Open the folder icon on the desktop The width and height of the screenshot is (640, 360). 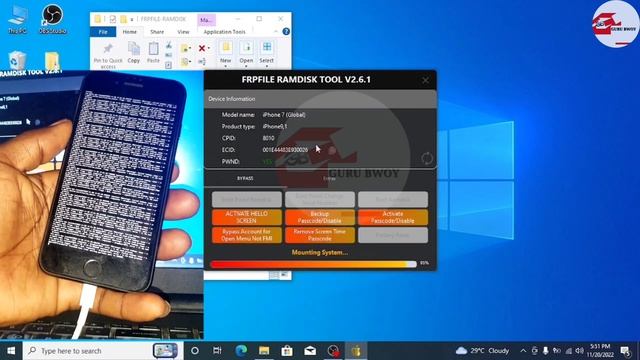52,61
